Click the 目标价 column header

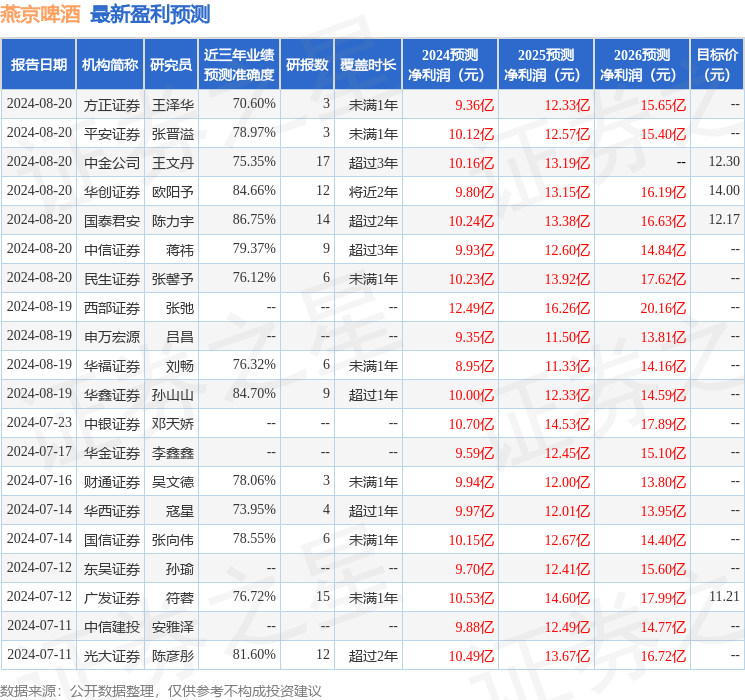pos(716,65)
